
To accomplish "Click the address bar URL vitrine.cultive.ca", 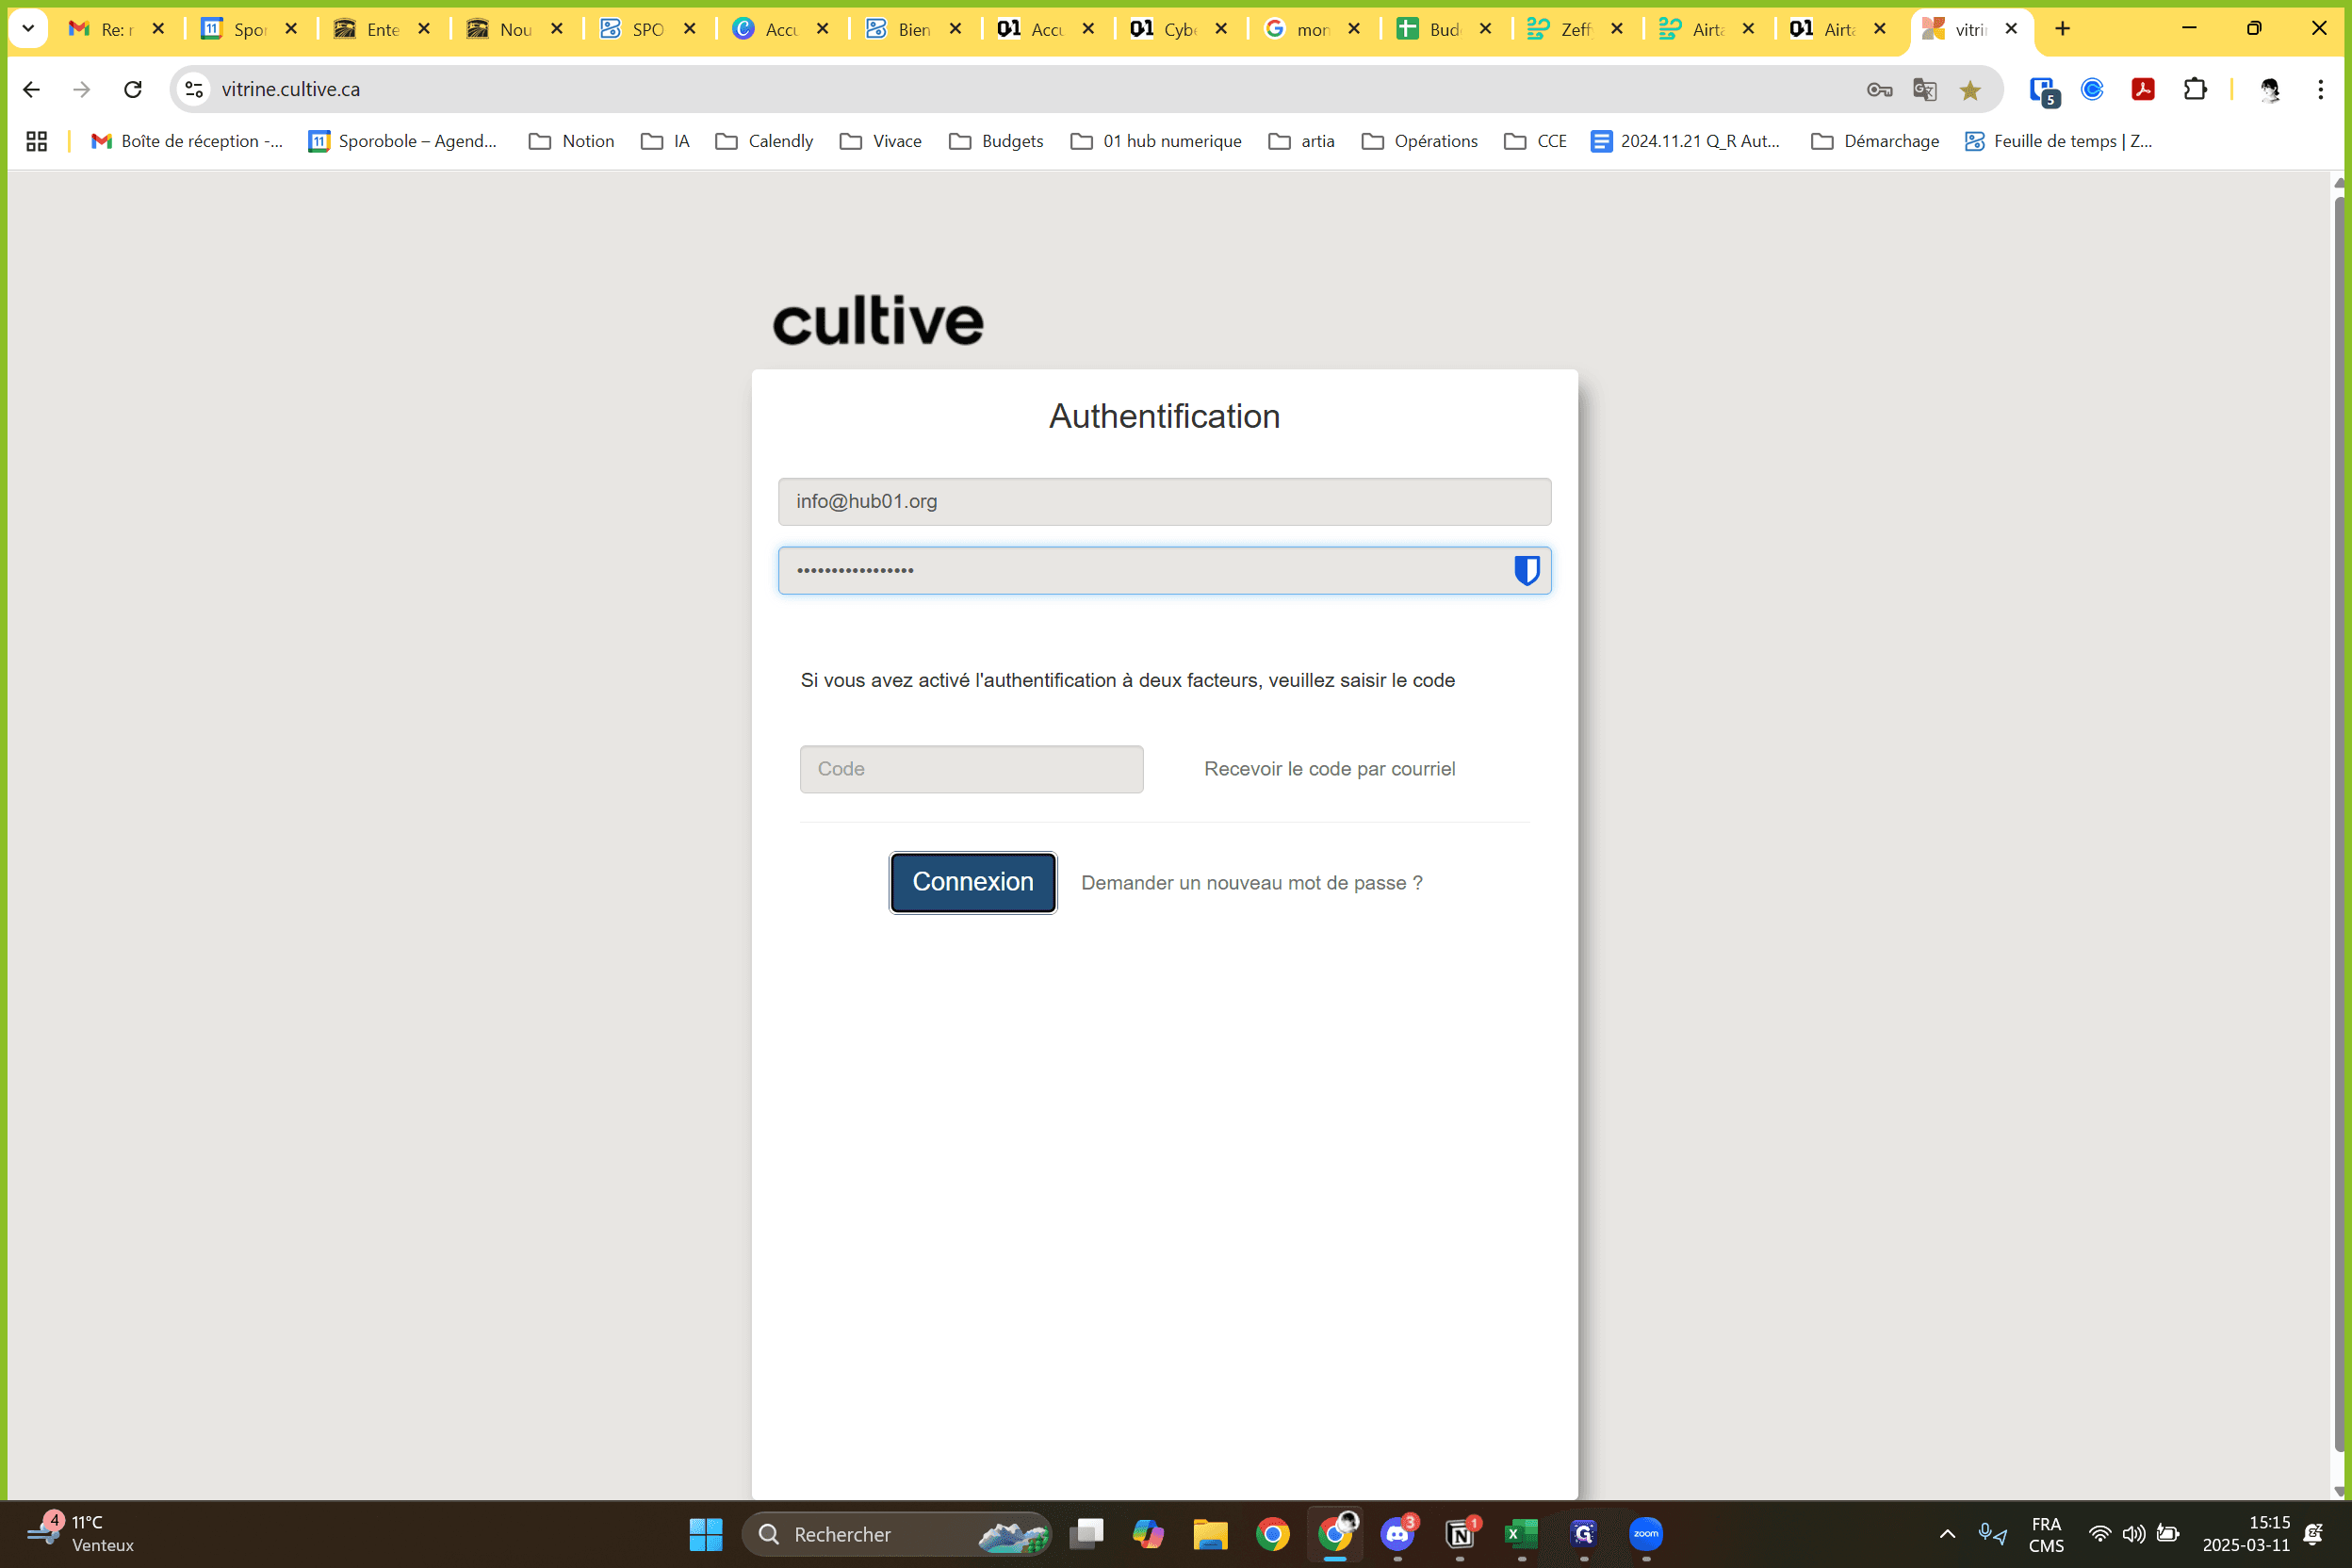I will coord(291,89).
